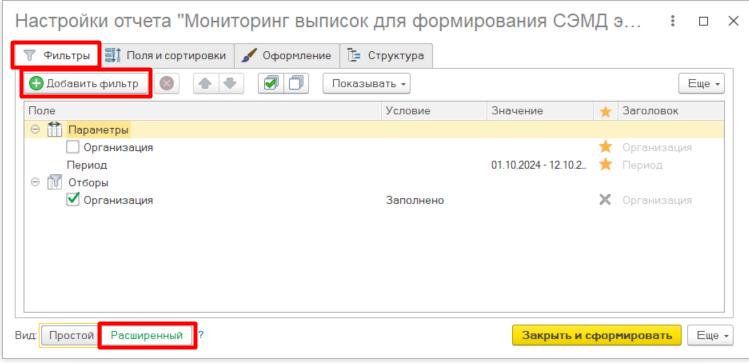
Task: Click the Добавить фильтр button
Action: coord(85,84)
